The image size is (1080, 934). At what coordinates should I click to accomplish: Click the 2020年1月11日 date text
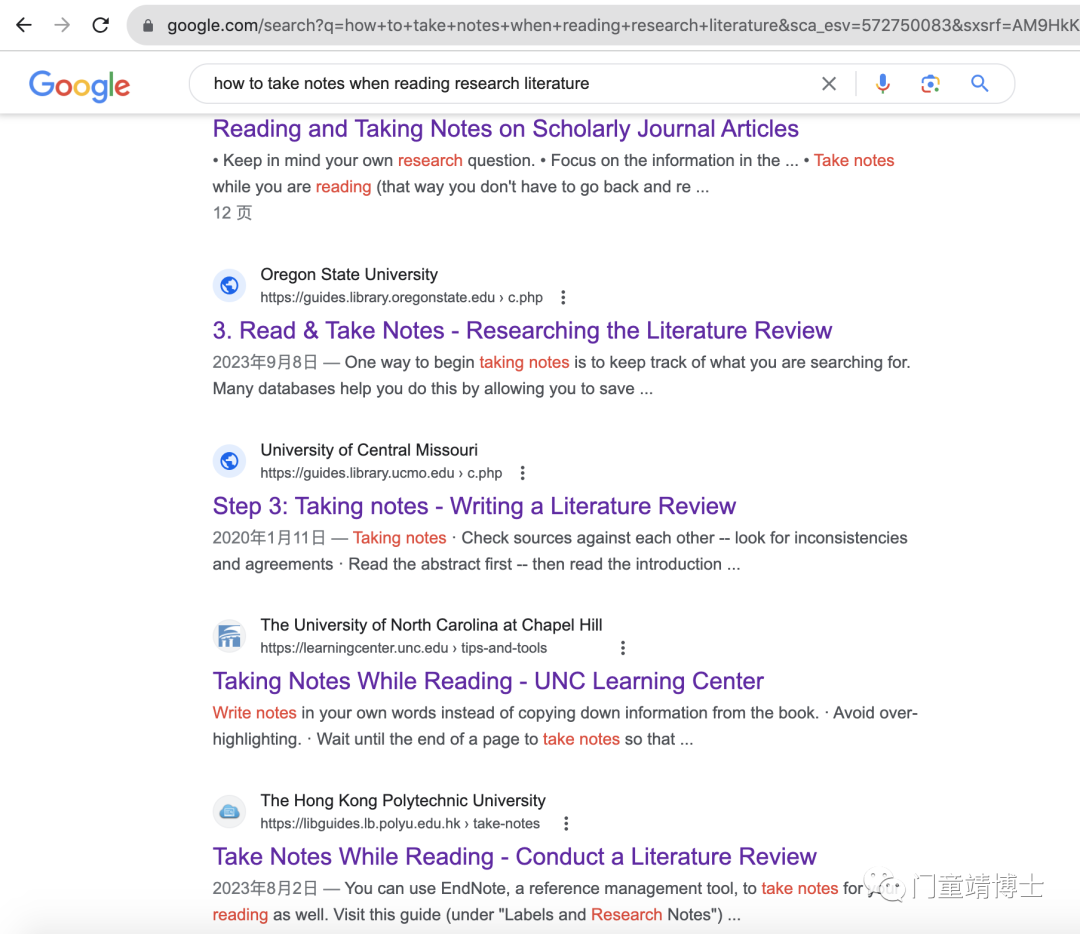click(269, 538)
